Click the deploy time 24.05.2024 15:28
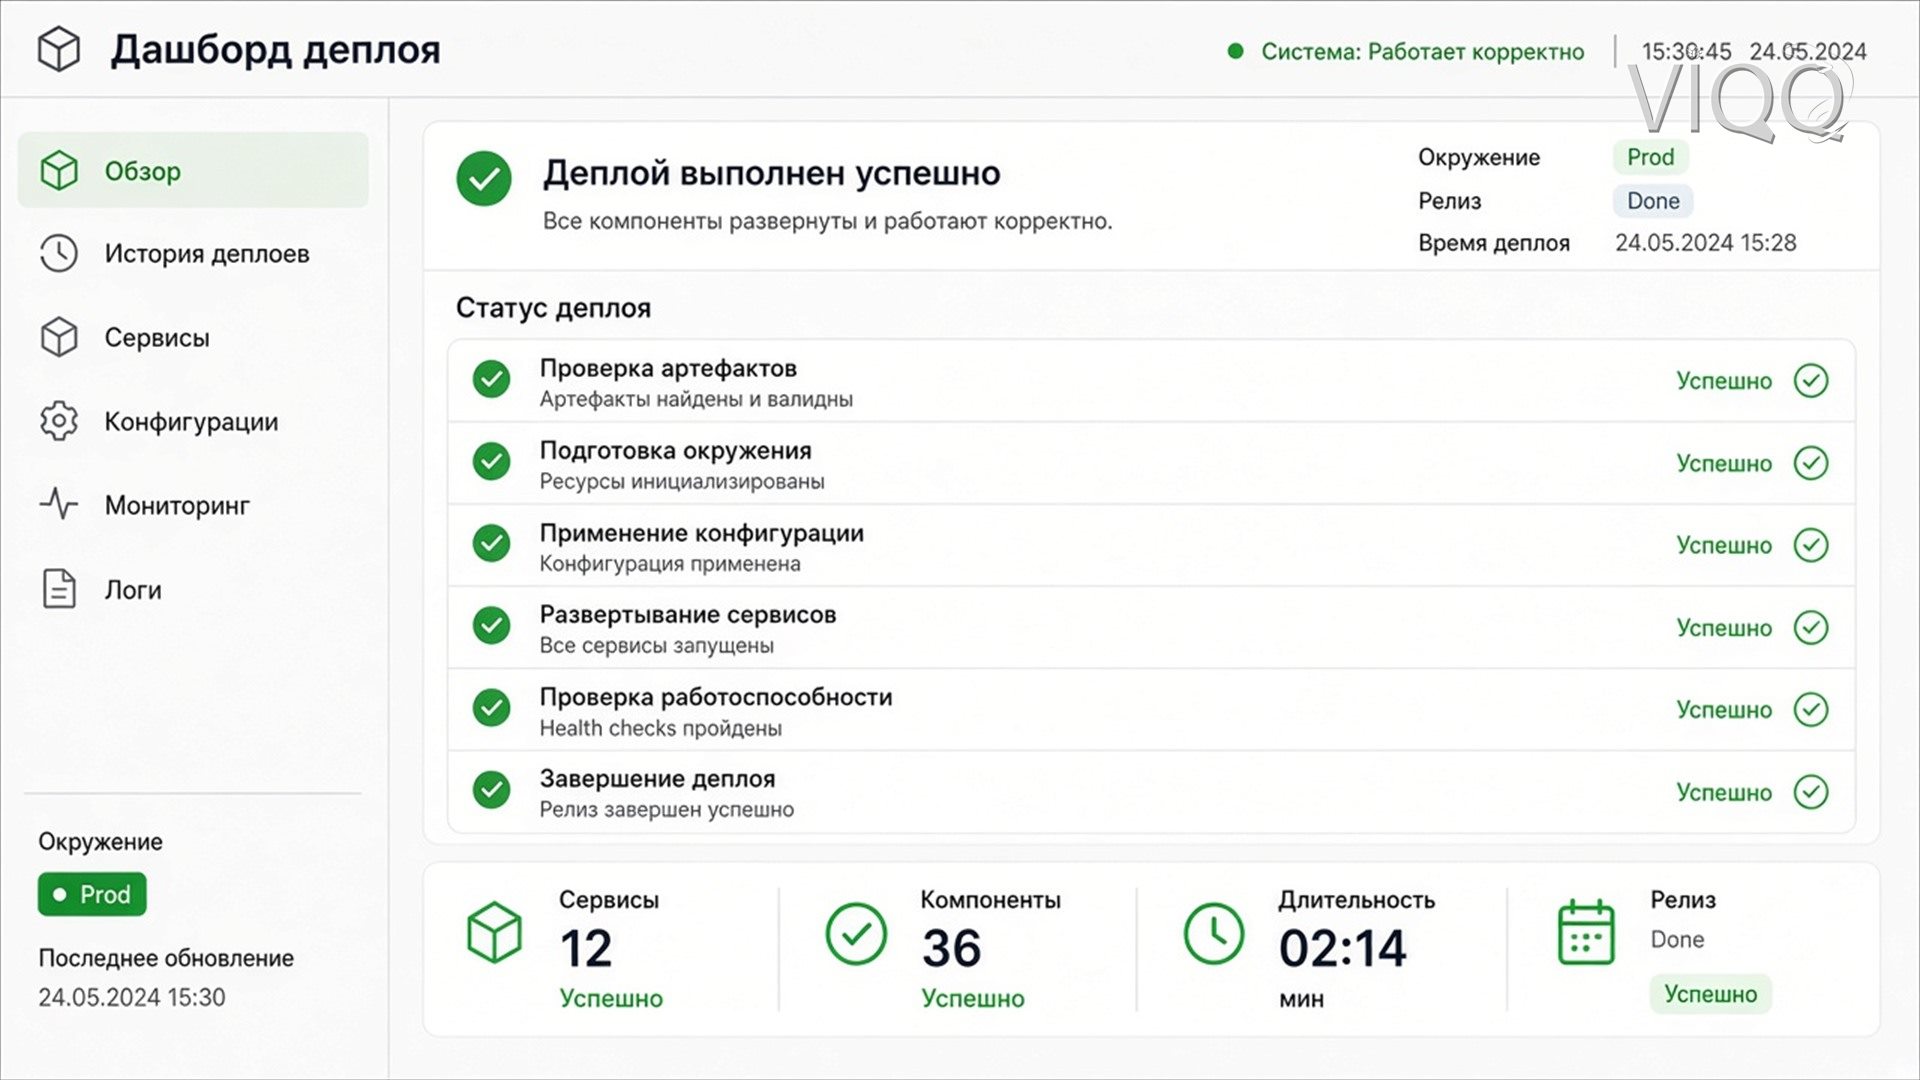This screenshot has height=1080, width=1920. tap(1706, 243)
